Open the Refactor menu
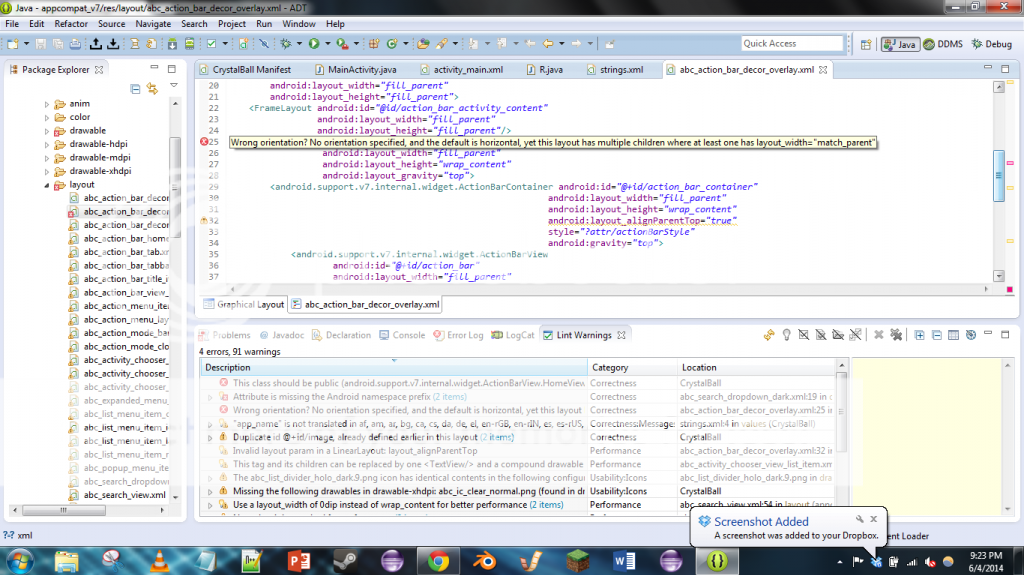This screenshot has width=1024, height=575. point(71,23)
